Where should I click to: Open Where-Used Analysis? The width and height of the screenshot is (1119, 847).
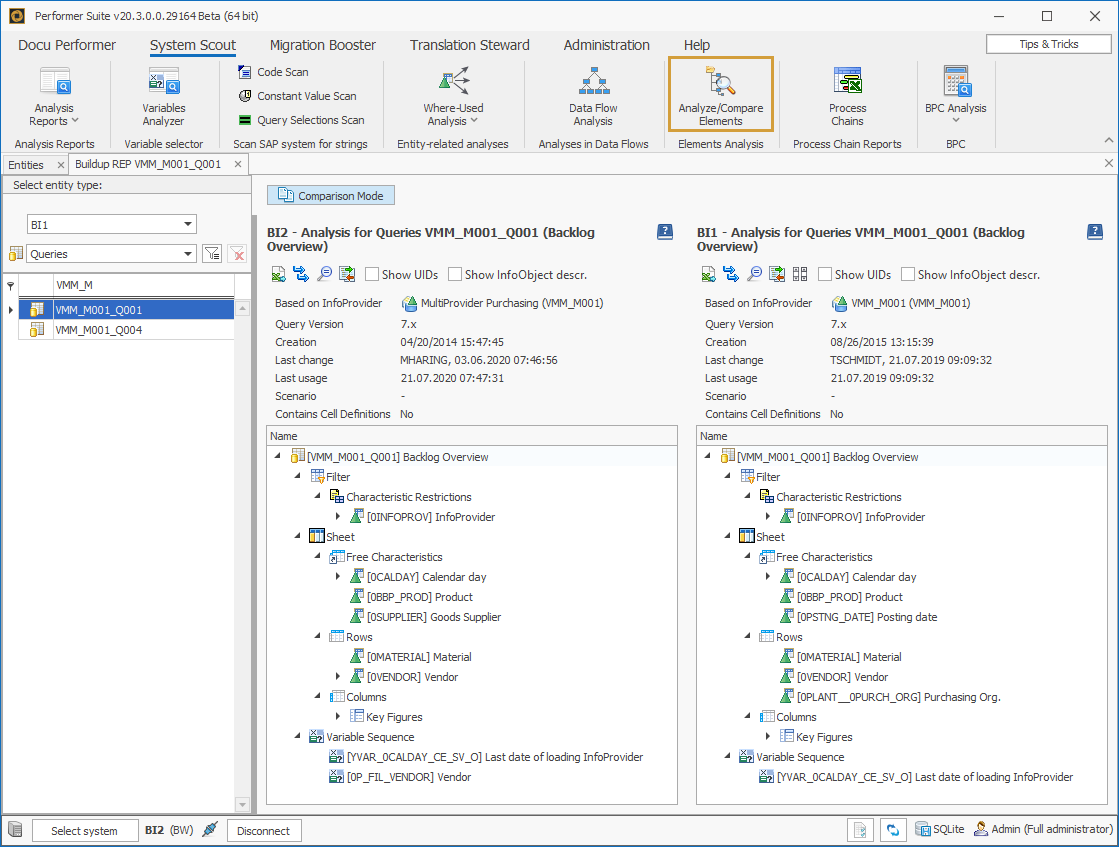pos(452,95)
